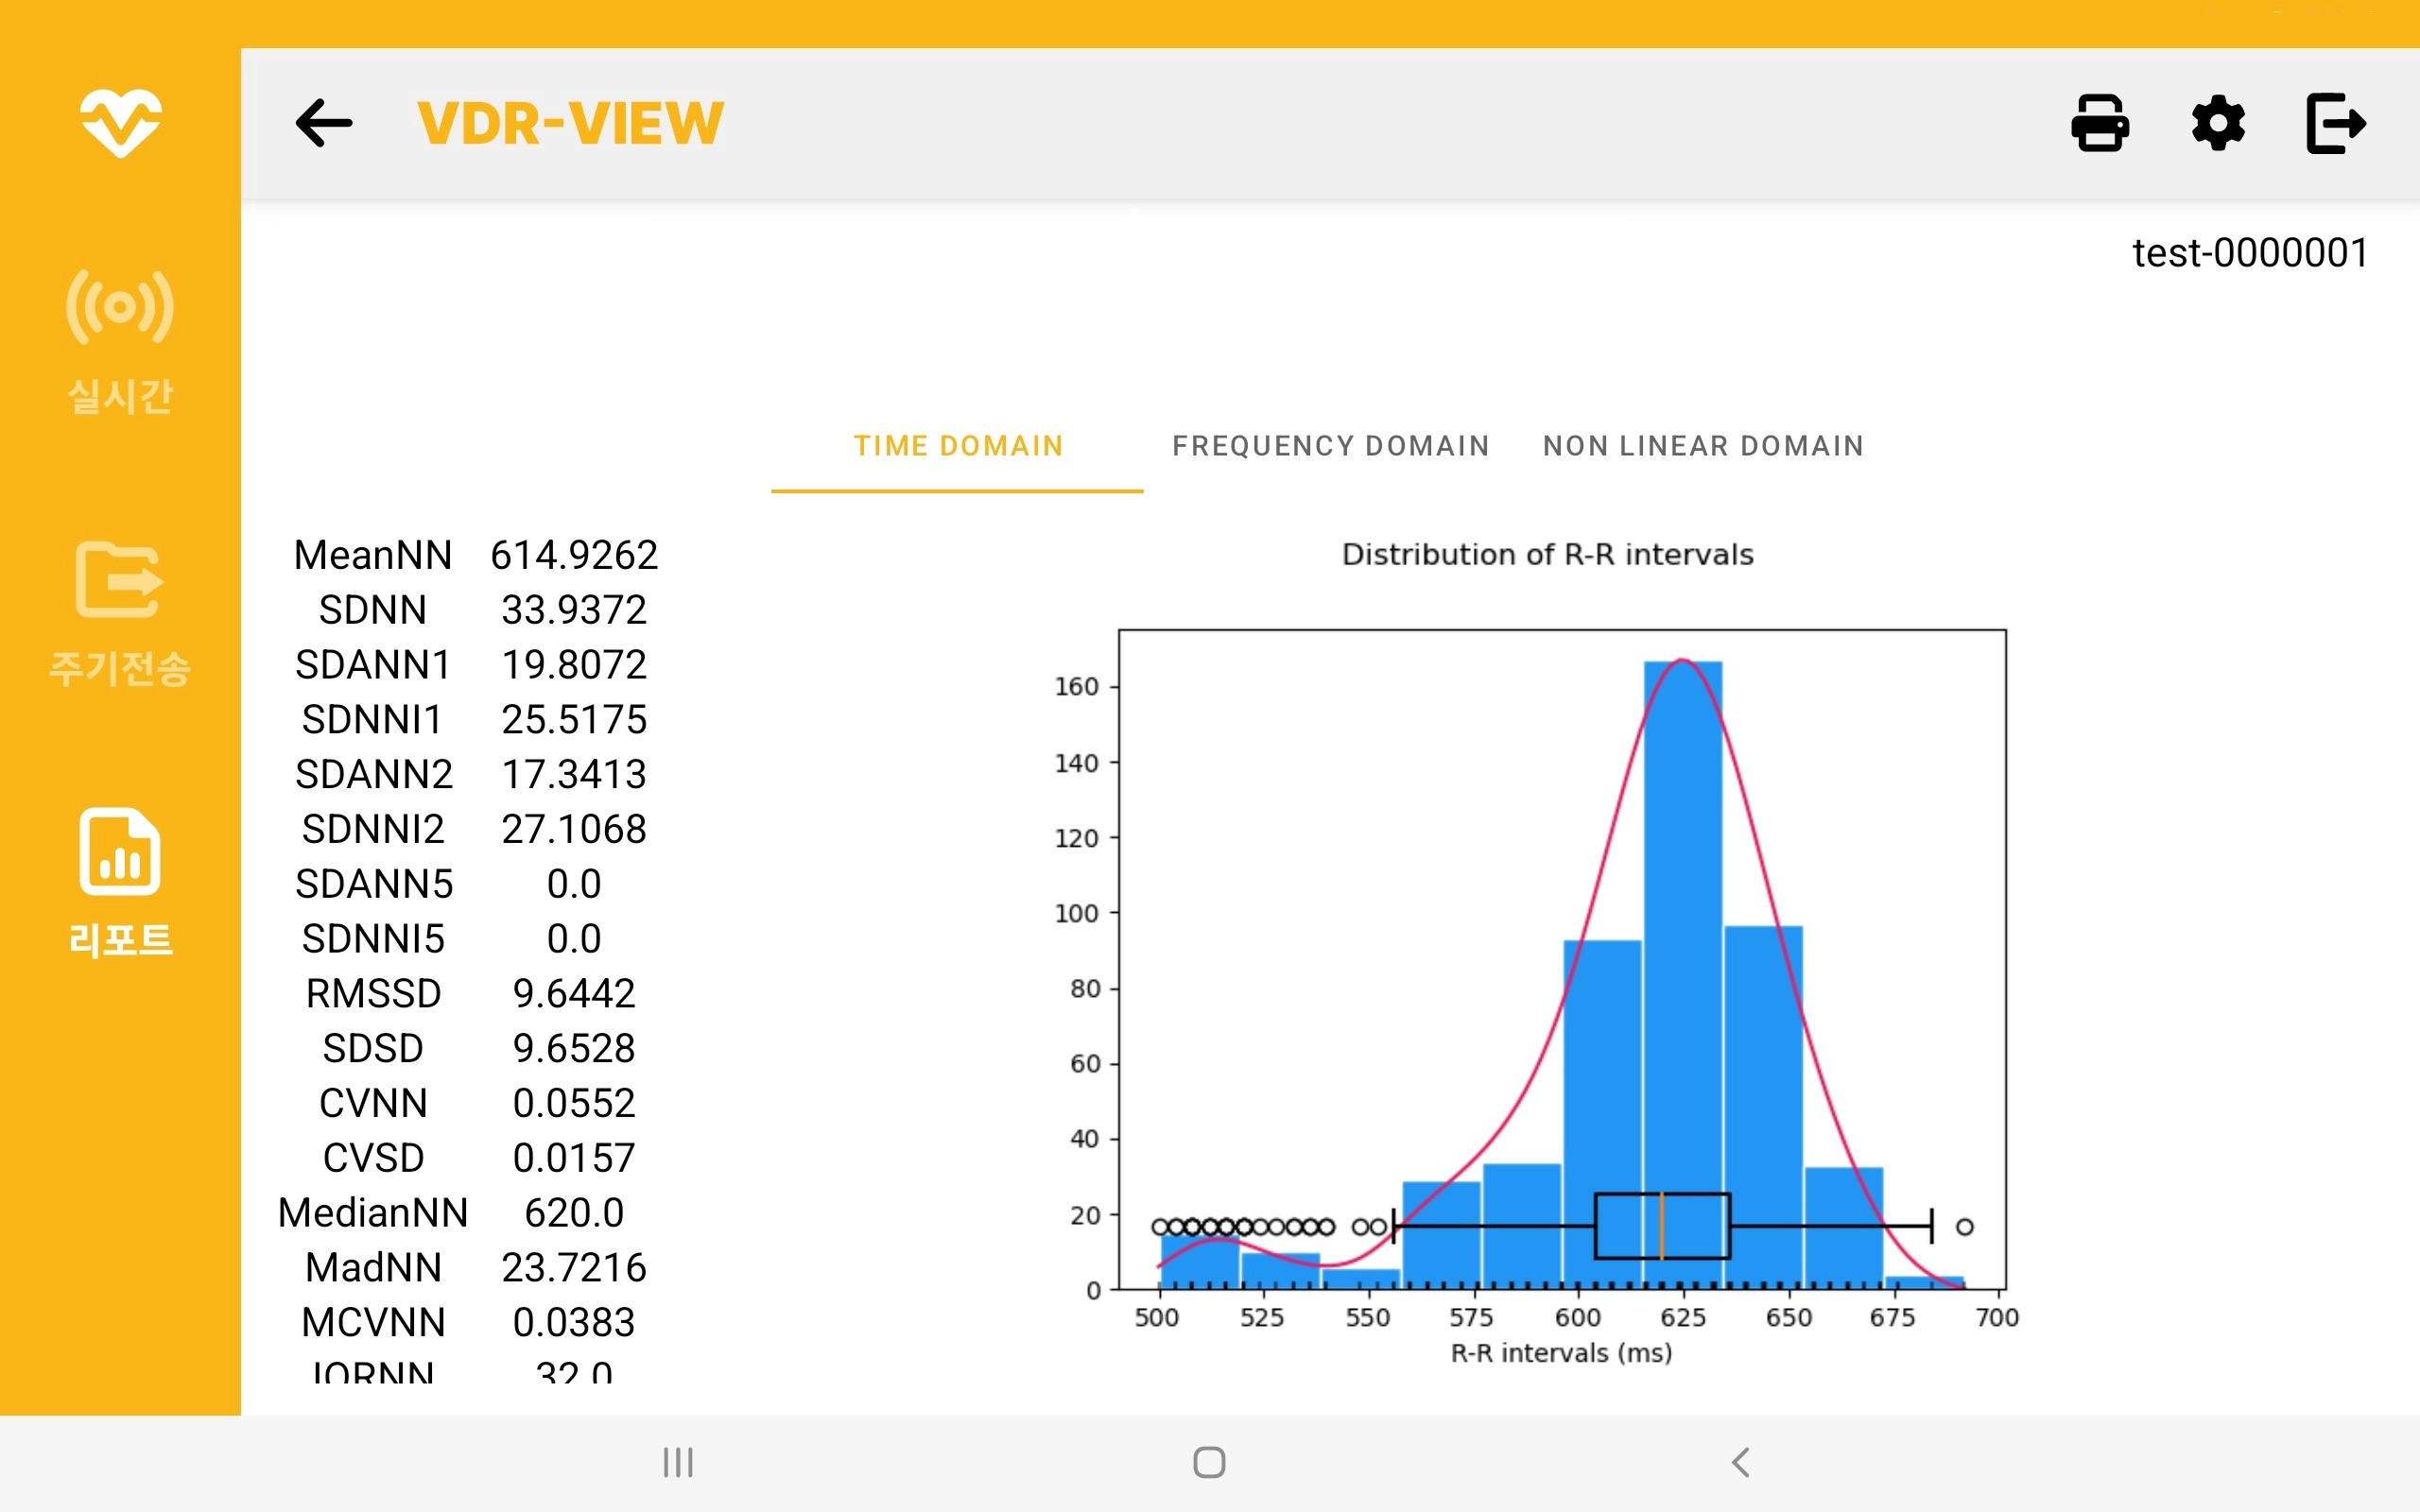Switch to the FREQUENCY DOMAIN tab

[x=1331, y=446]
